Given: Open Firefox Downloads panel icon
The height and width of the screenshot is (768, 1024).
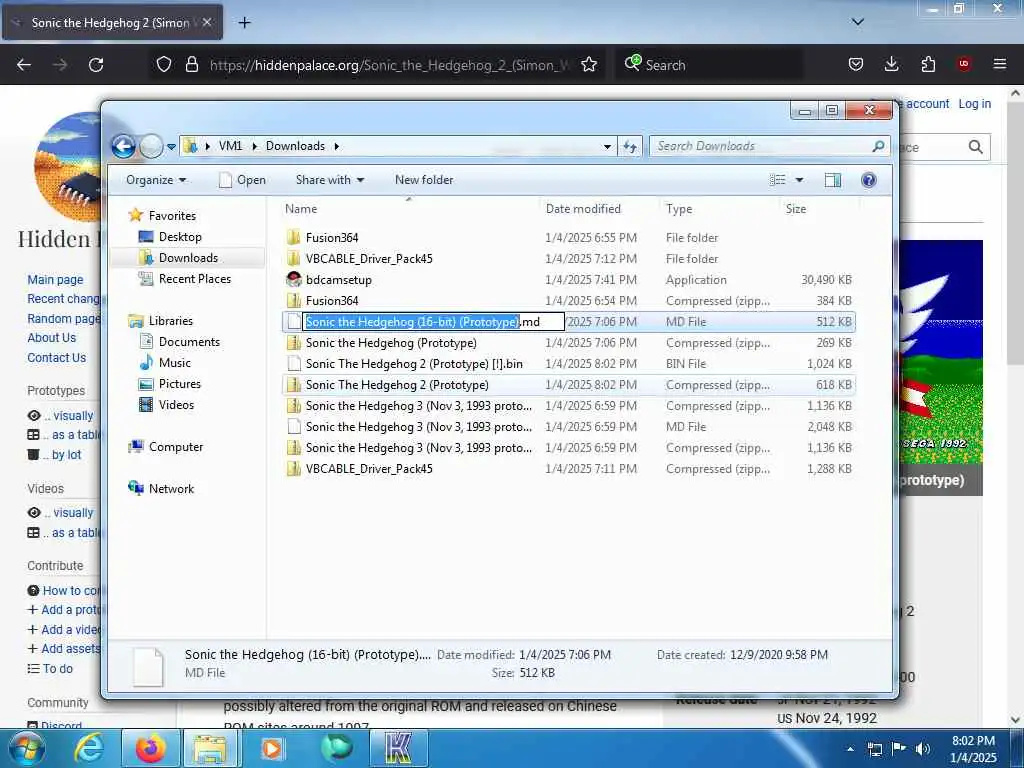Looking at the screenshot, I should pos(891,64).
